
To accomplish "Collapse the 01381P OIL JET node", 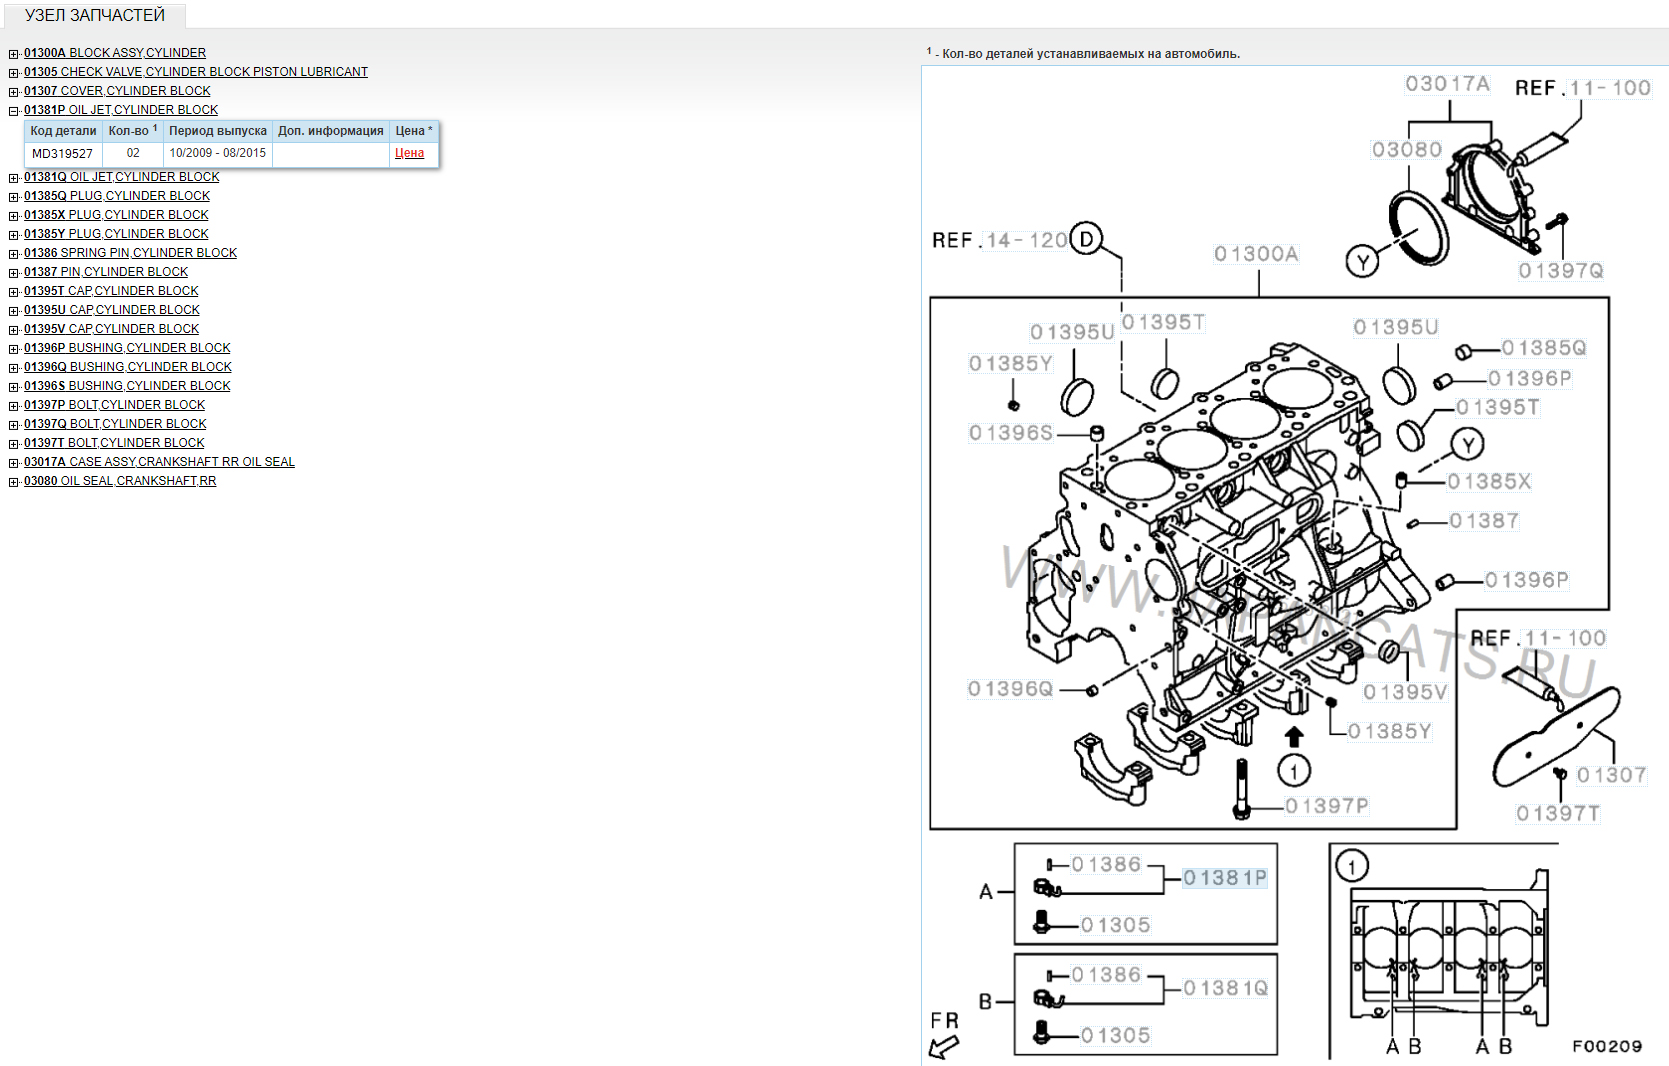I will pos(14,111).
